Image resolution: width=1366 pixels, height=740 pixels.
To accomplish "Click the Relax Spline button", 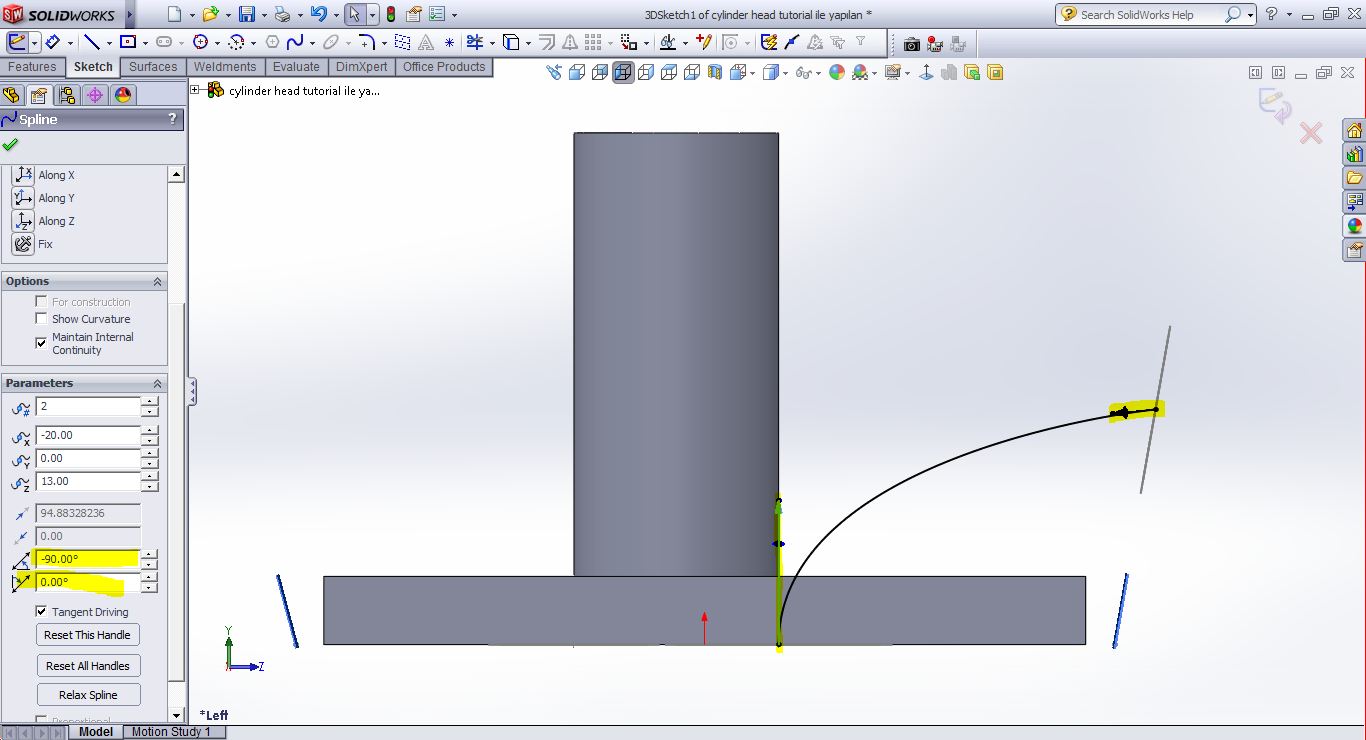I will tap(88, 695).
